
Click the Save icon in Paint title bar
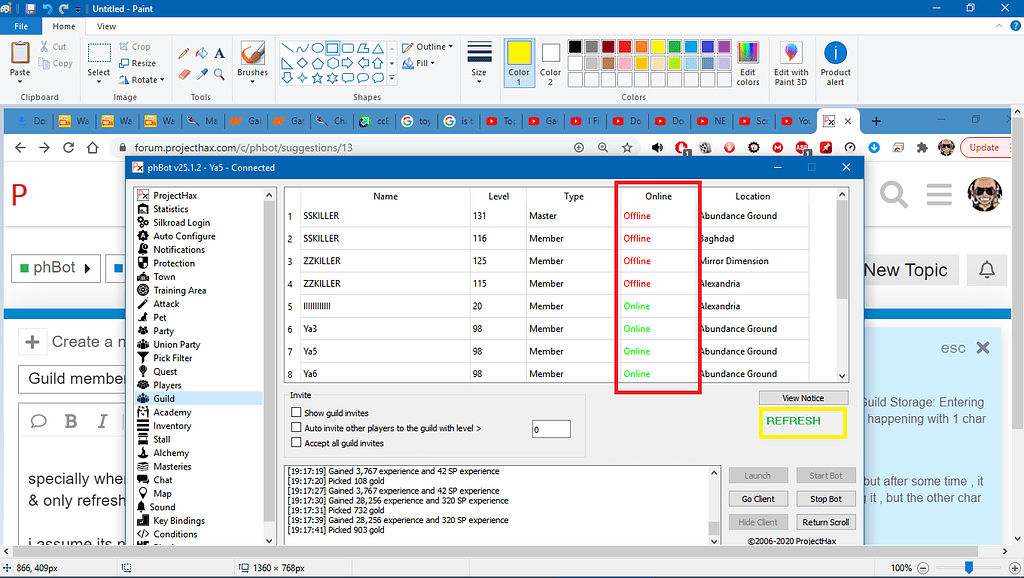[31, 8]
